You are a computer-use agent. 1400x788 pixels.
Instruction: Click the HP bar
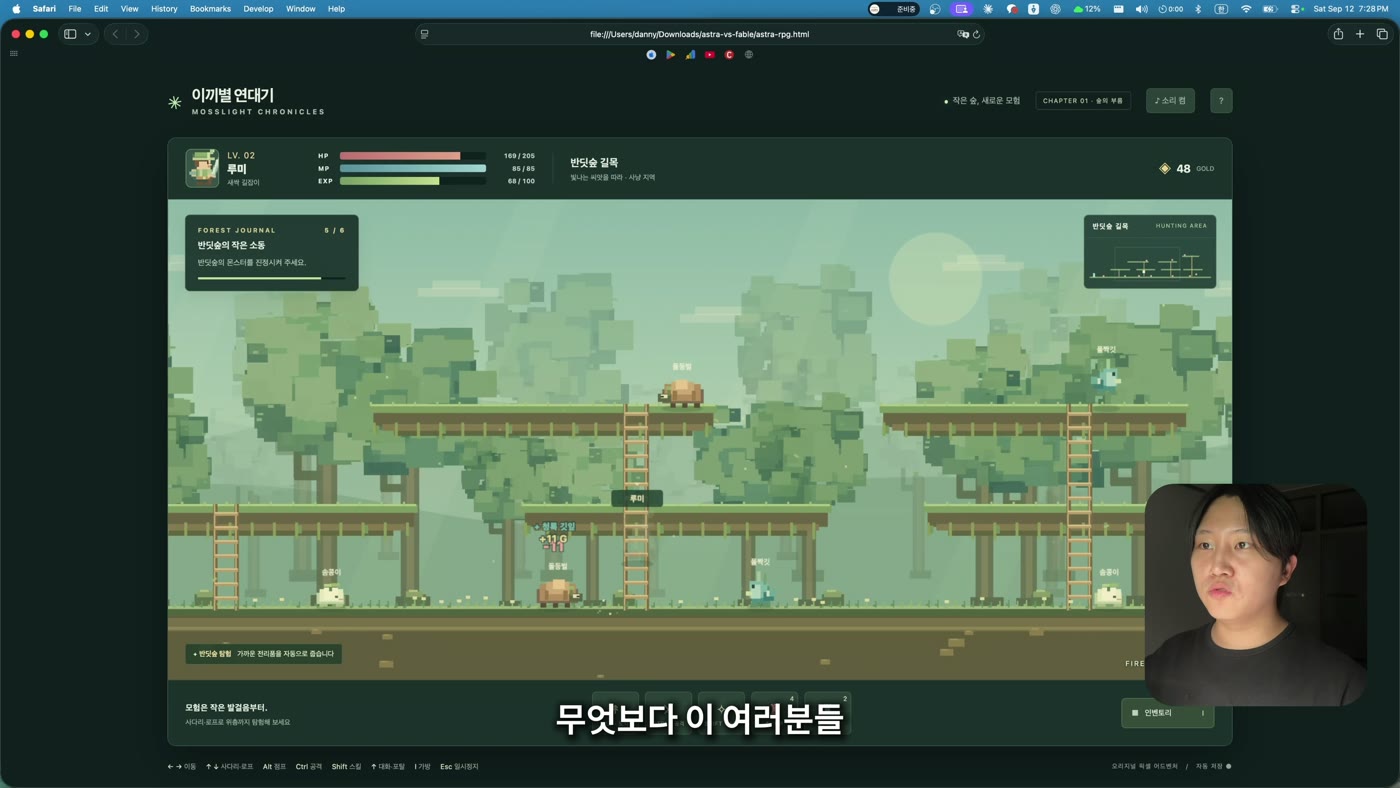413,156
